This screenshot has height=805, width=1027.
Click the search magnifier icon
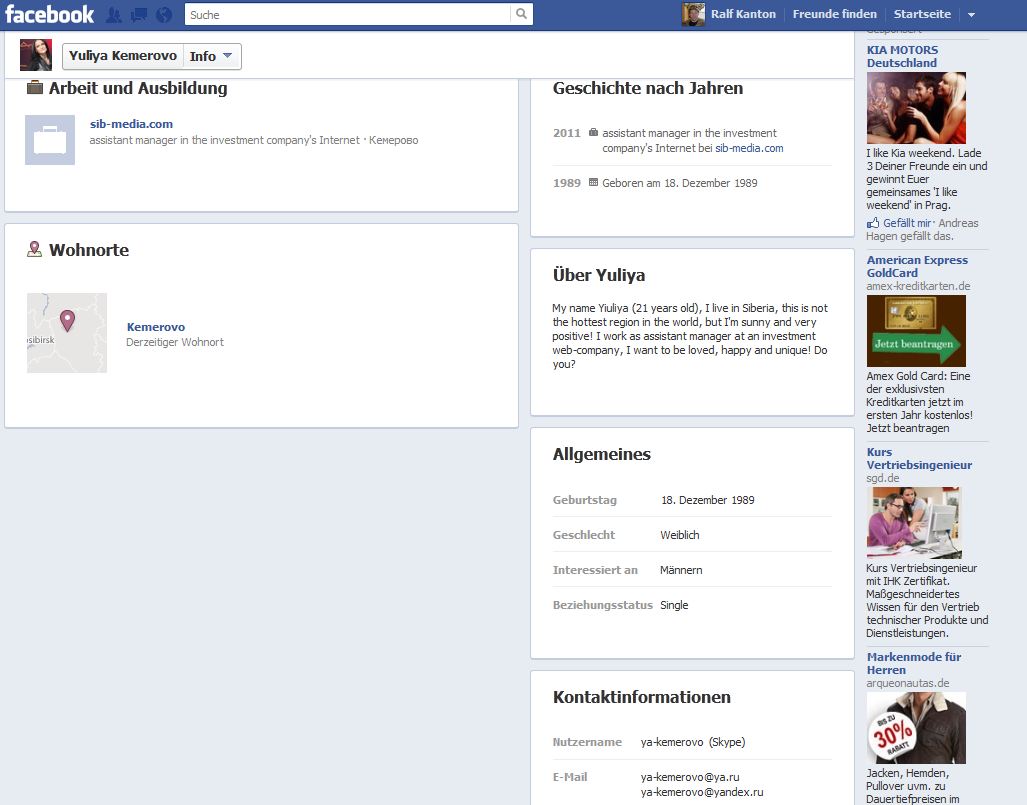pos(521,14)
